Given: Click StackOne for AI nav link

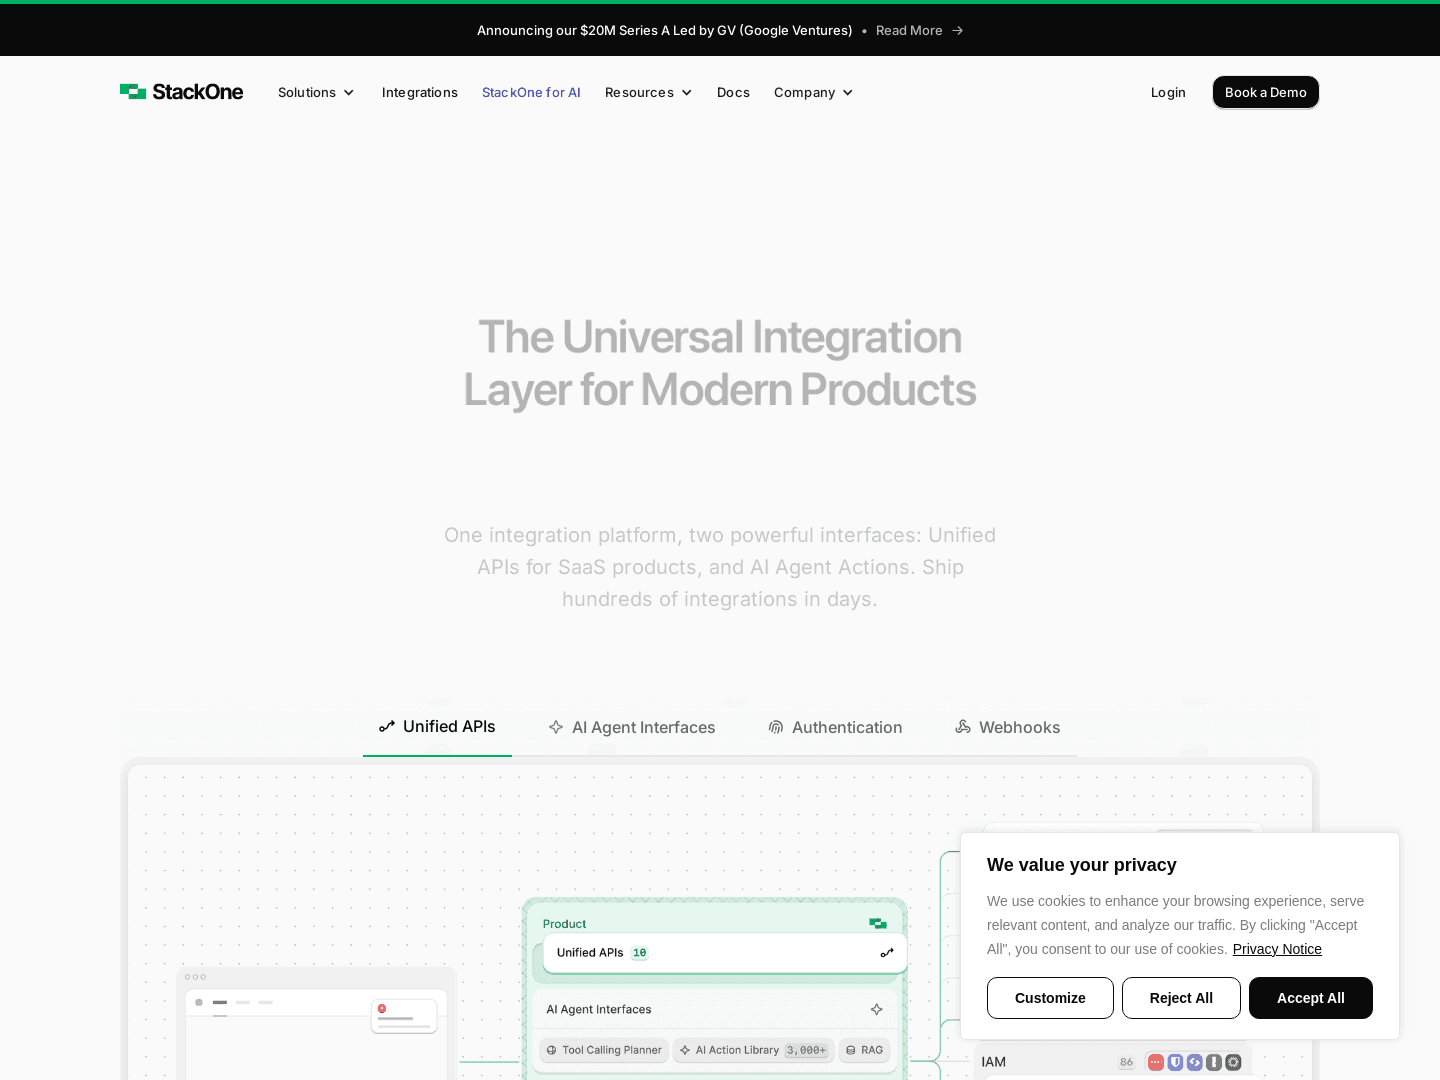Looking at the screenshot, I should (x=531, y=92).
